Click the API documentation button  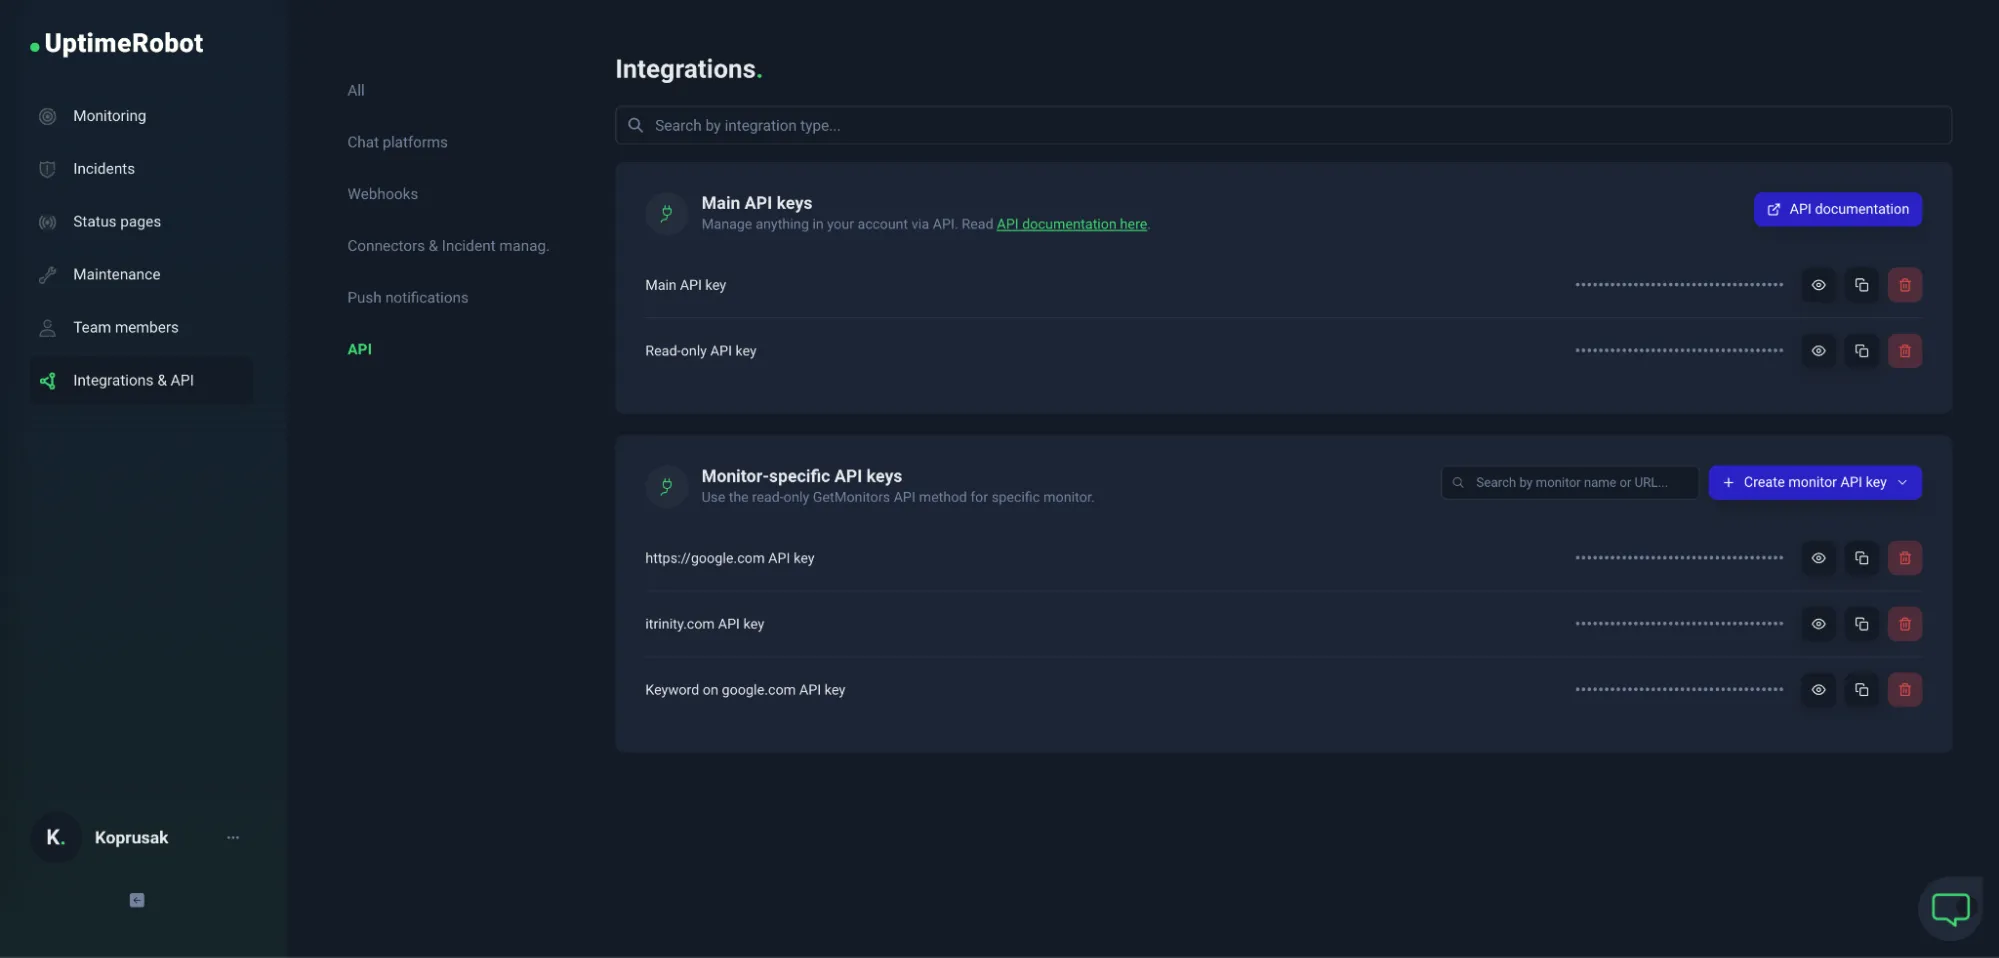coord(1837,209)
